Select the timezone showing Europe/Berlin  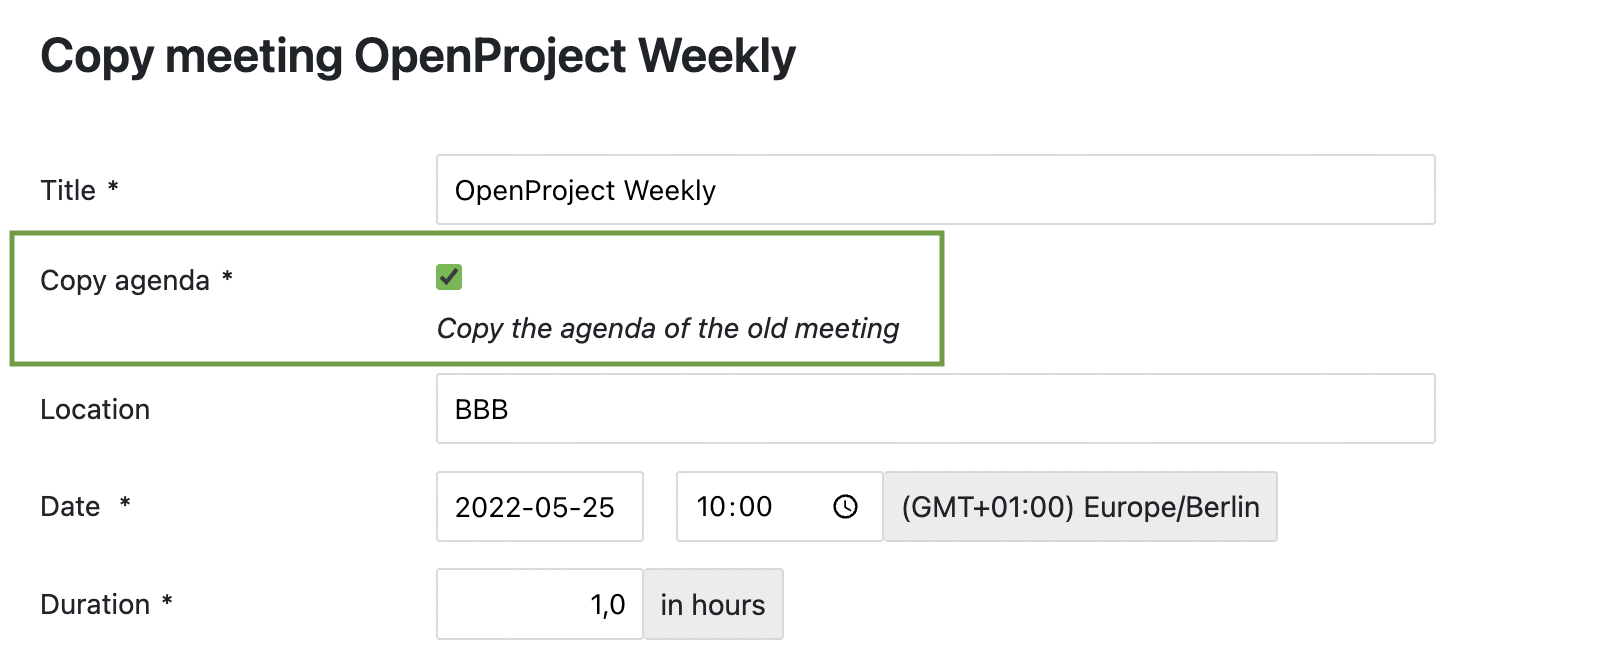1081,507
